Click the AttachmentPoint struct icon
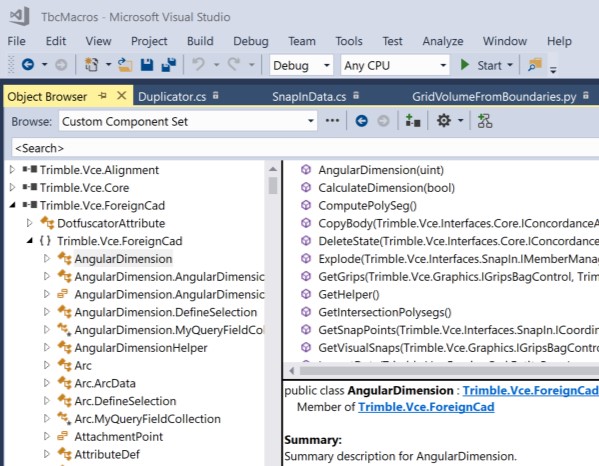 click(x=62, y=436)
